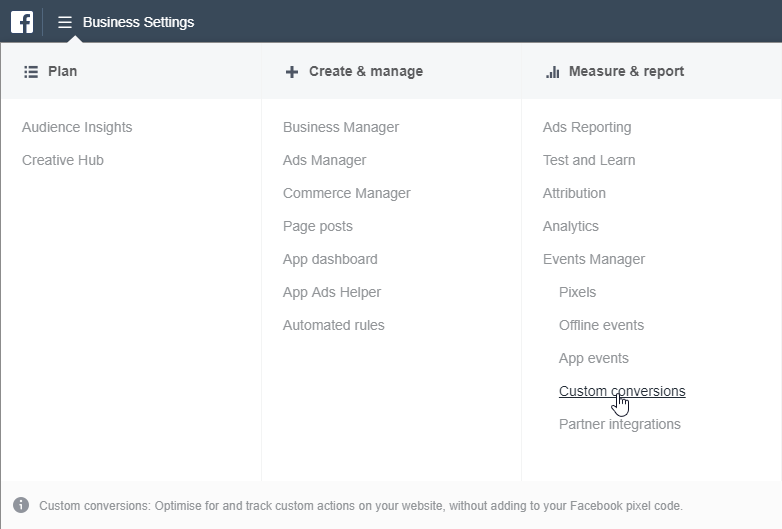Open Partner integrations
The width and height of the screenshot is (782, 529).
coord(619,424)
